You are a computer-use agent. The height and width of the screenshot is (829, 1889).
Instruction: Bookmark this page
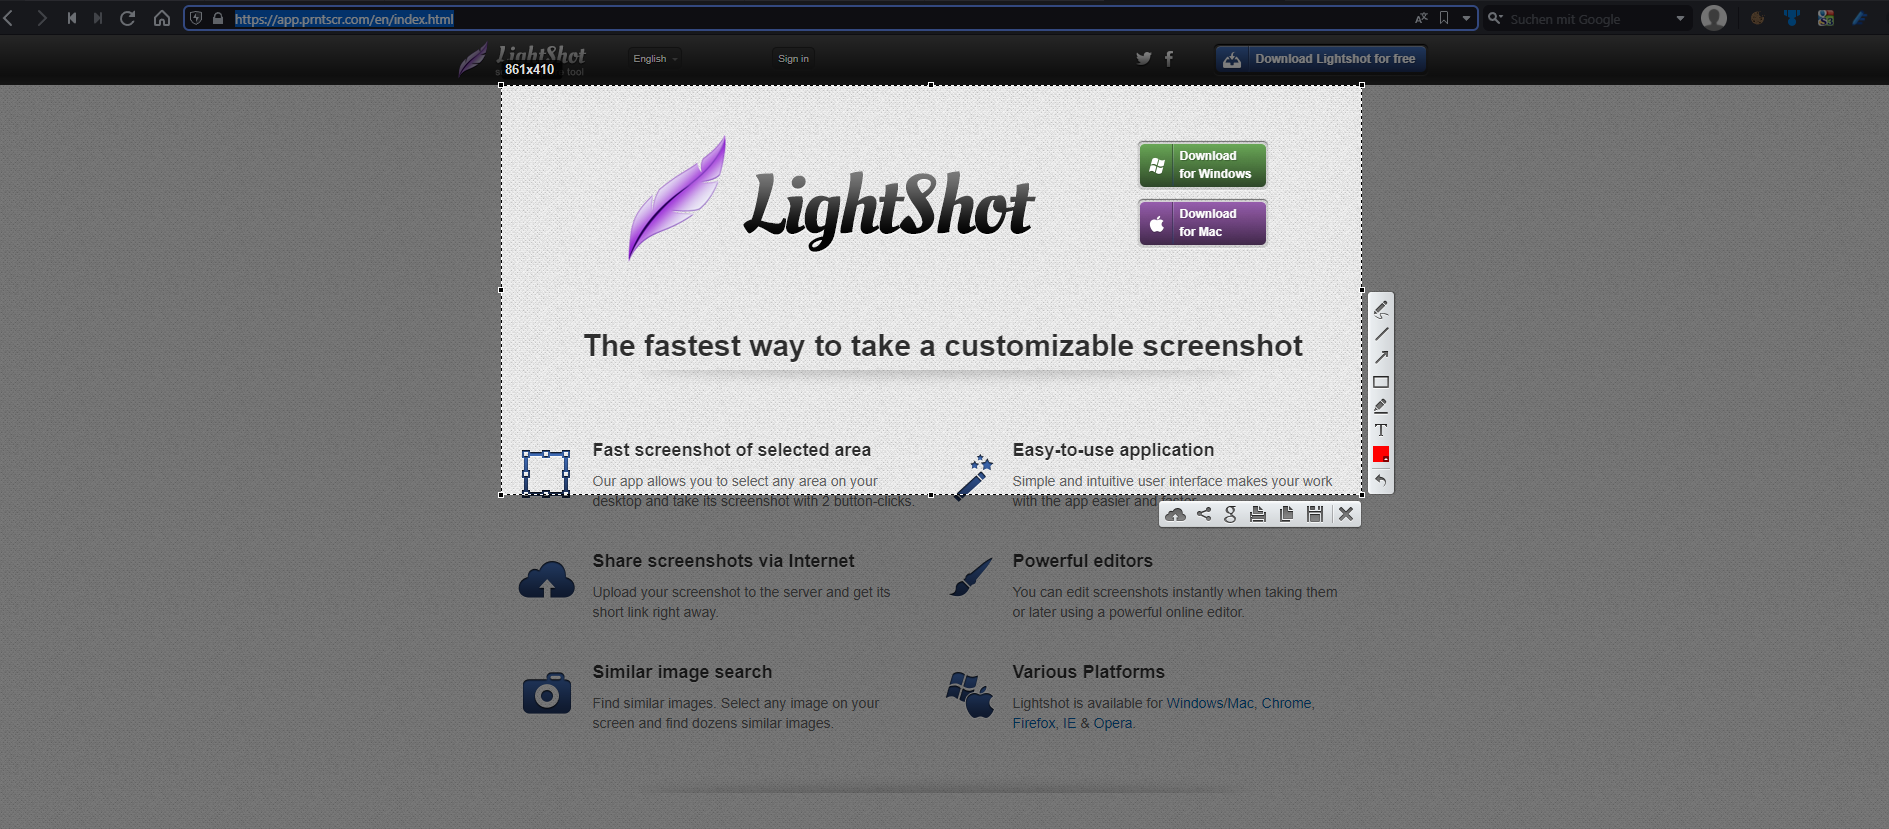click(1444, 18)
